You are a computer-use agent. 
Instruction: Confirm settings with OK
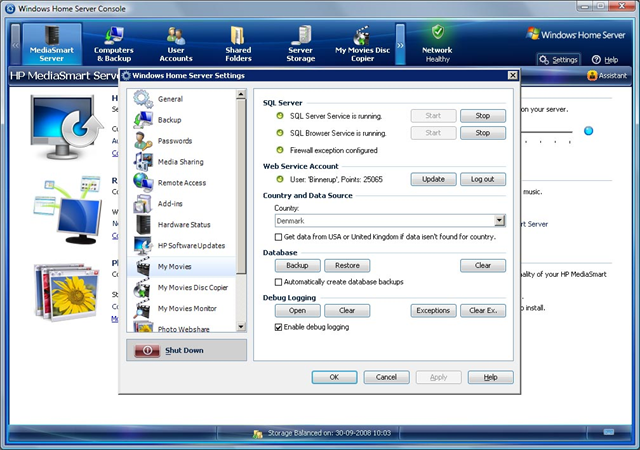point(334,377)
